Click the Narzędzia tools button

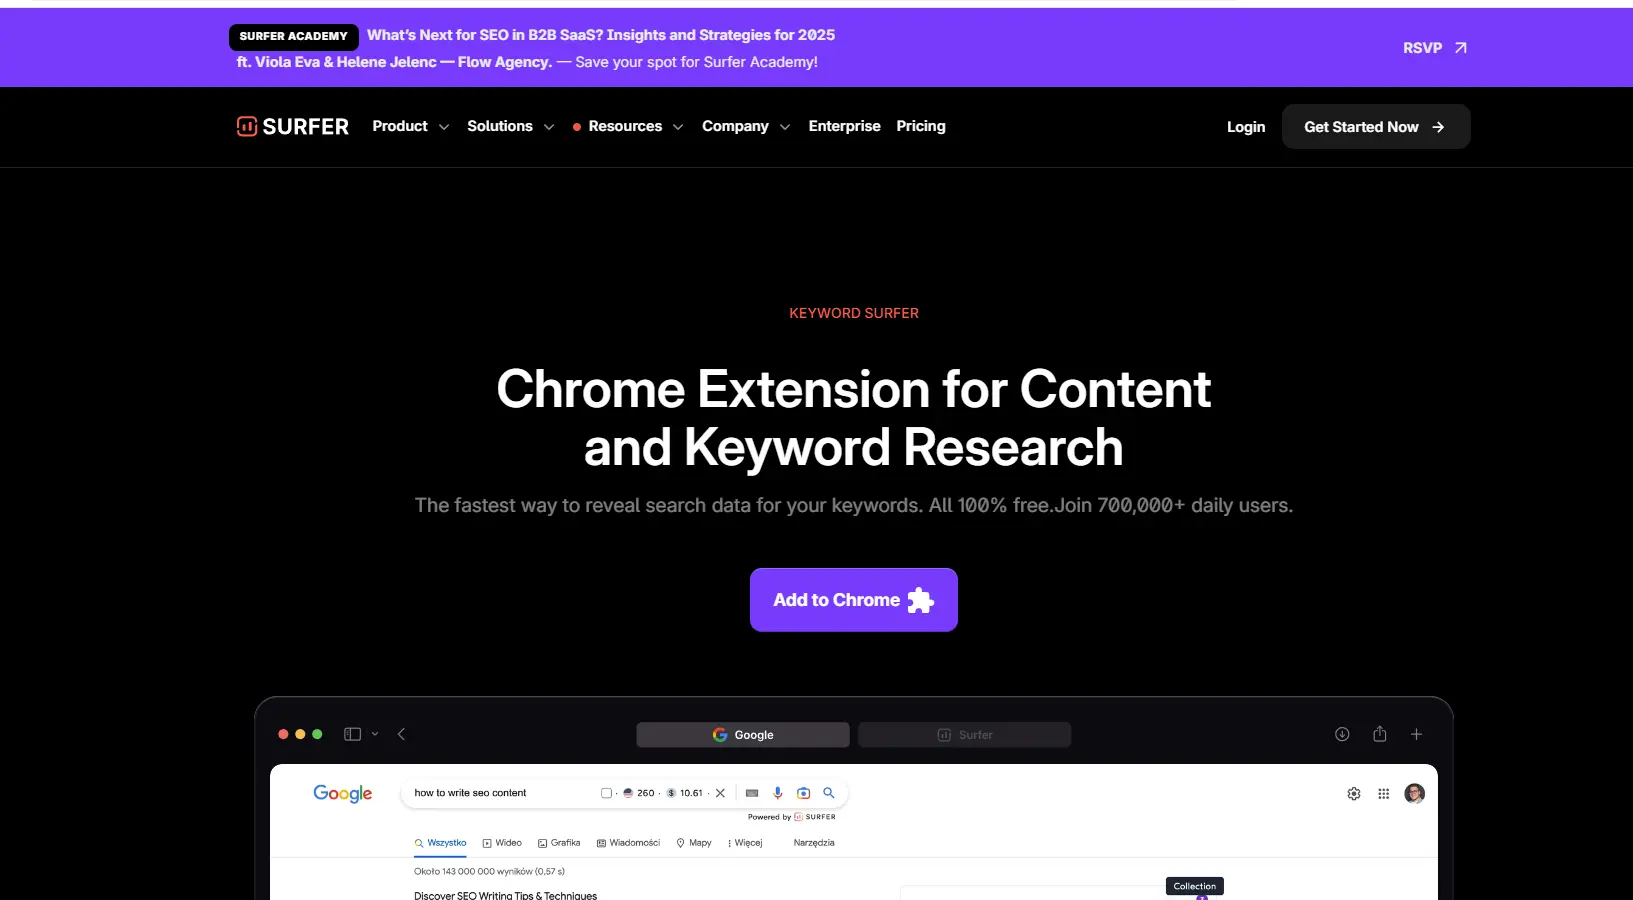[x=814, y=843]
